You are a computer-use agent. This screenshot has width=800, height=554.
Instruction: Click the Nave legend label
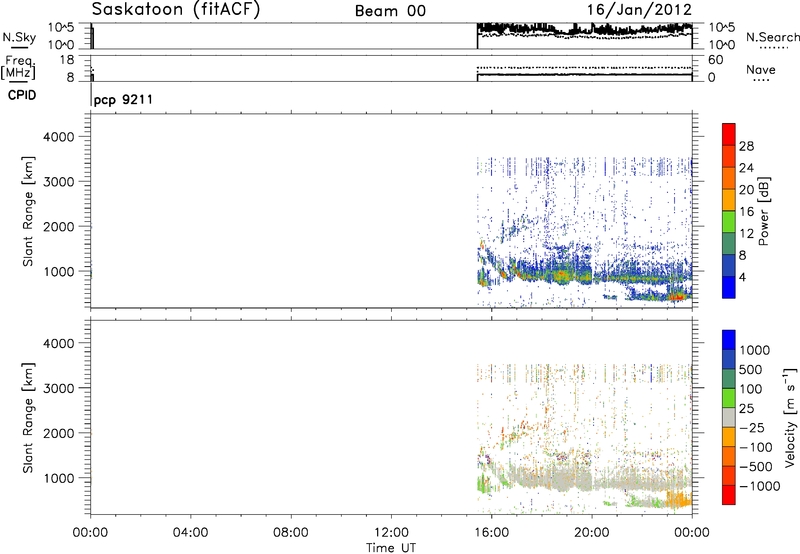coord(760,69)
